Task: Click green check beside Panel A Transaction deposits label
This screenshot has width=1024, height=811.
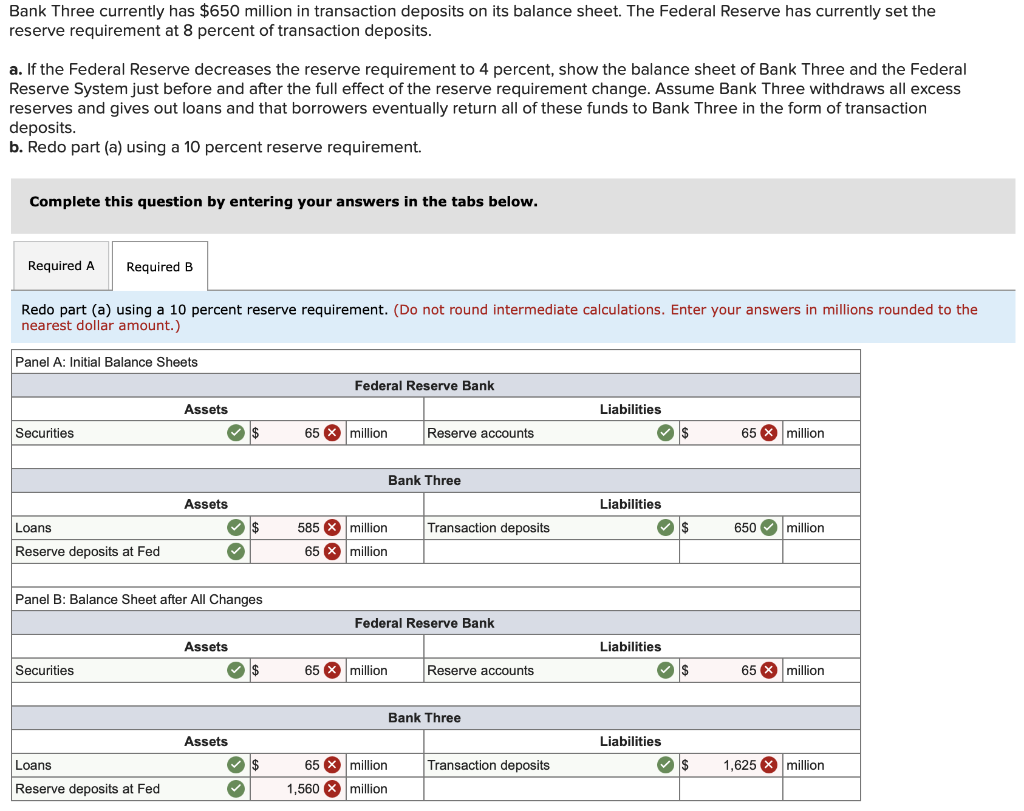Action: 665,528
